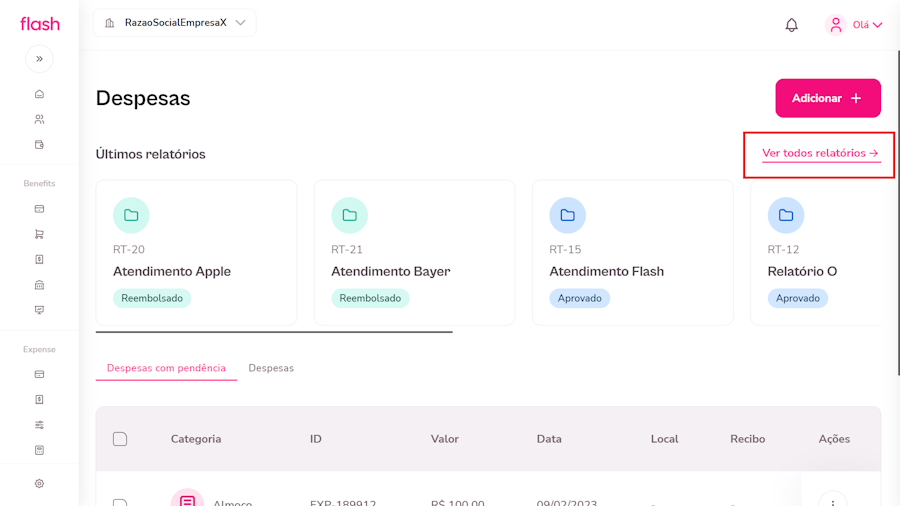The image size is (900, 506).
Task: Go to the Home icon in sidebar
Action: pos(39,94)
